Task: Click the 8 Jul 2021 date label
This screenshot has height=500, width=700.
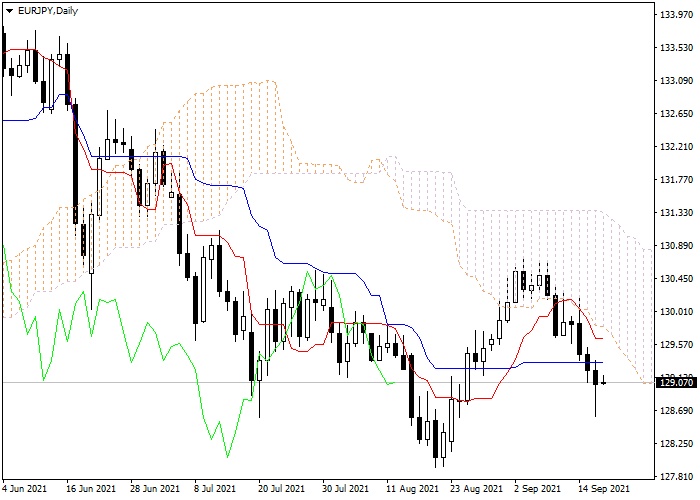Action: pos(215,489)
